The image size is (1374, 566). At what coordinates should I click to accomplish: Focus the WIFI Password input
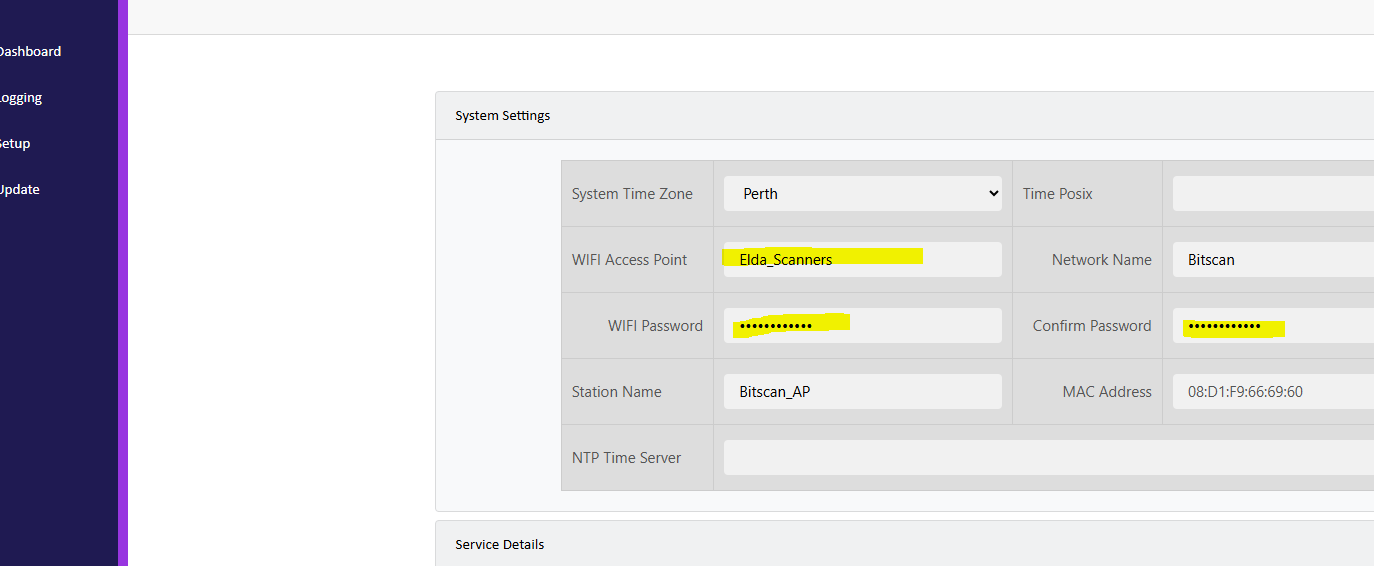pyautogui.click(x=863, y=325)
